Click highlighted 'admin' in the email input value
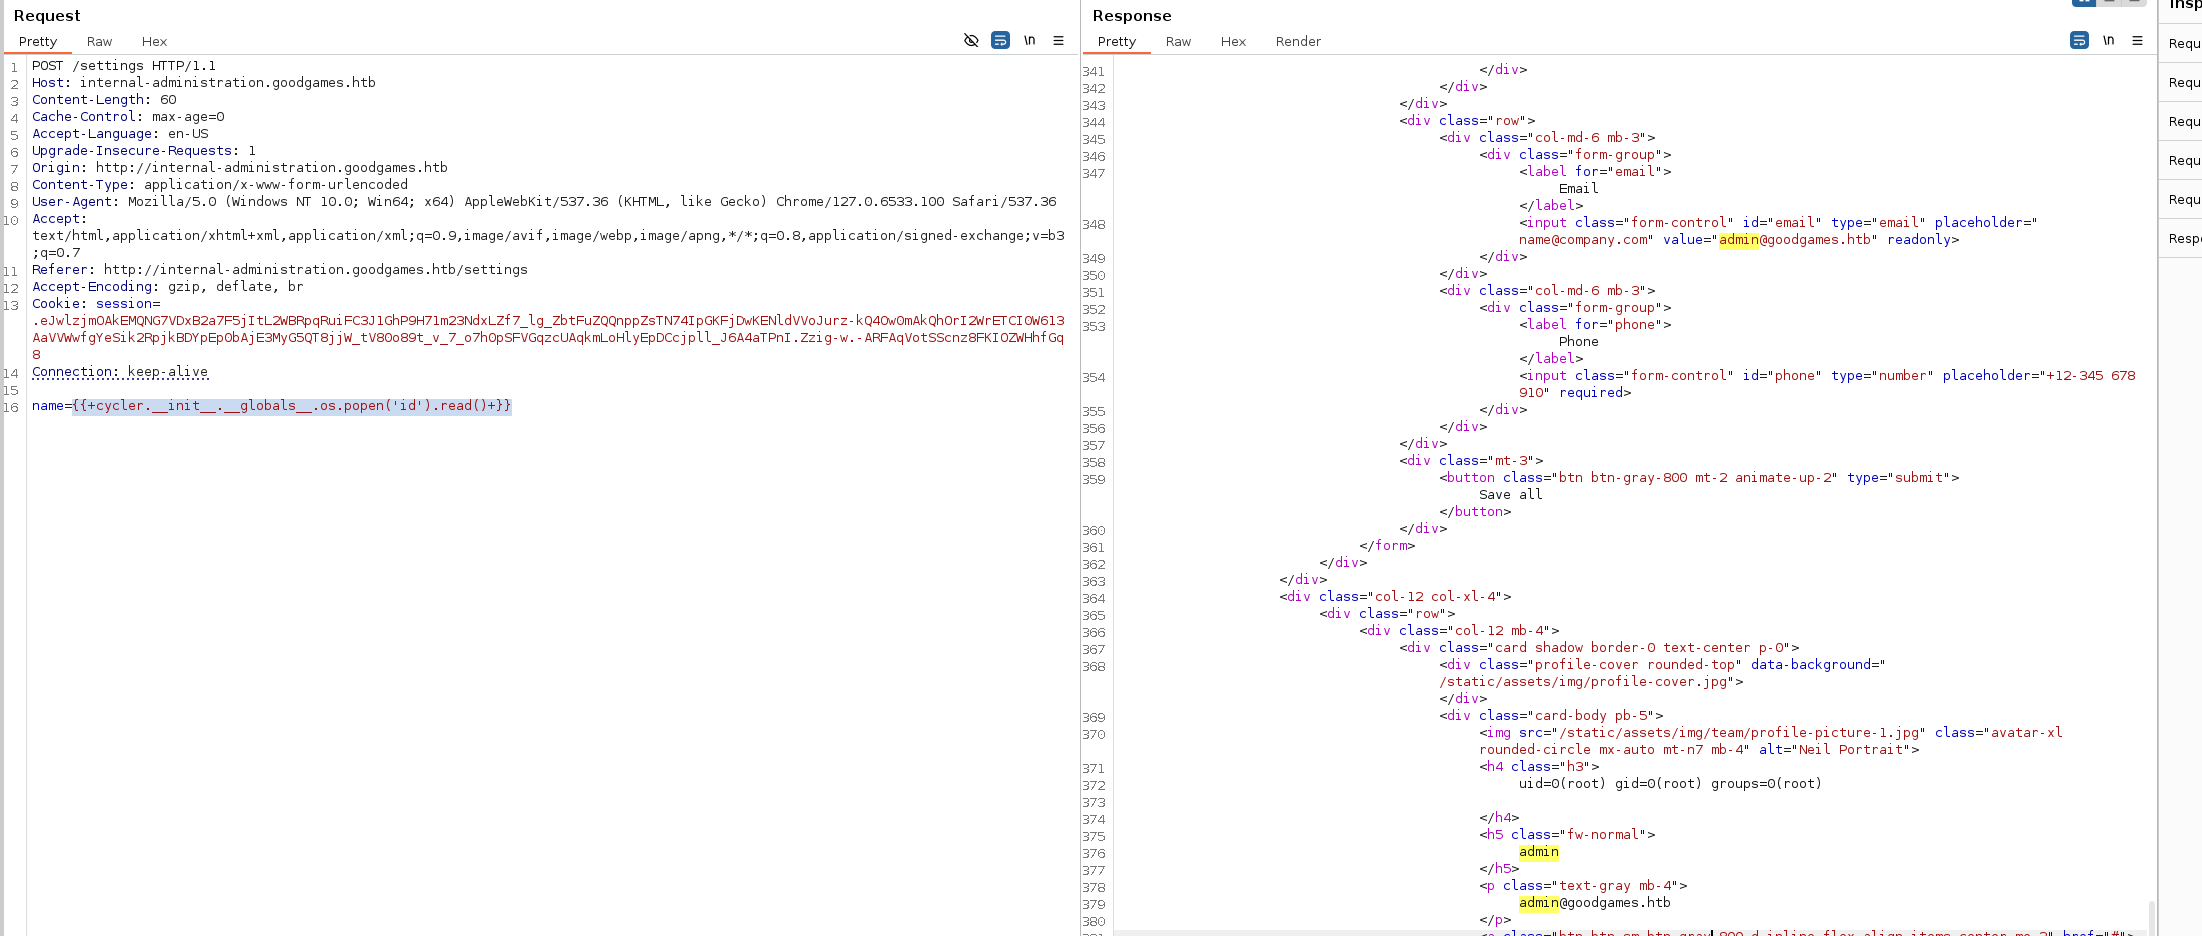The height and width of the screenshot is (936, 2202). [x=1739, y=240]
